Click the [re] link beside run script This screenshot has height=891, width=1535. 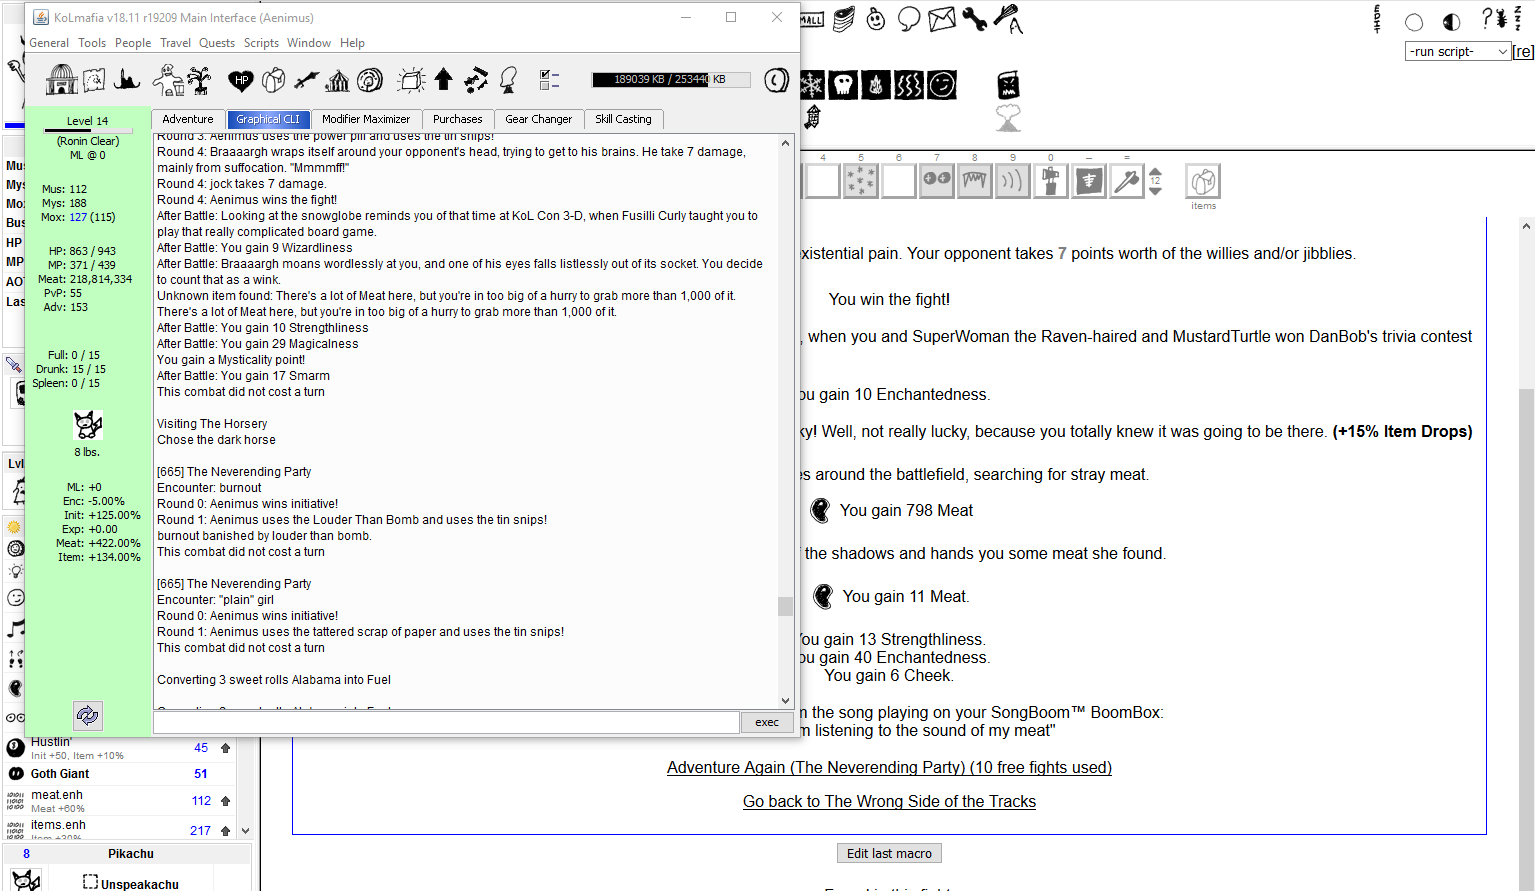coord(1523,51)
